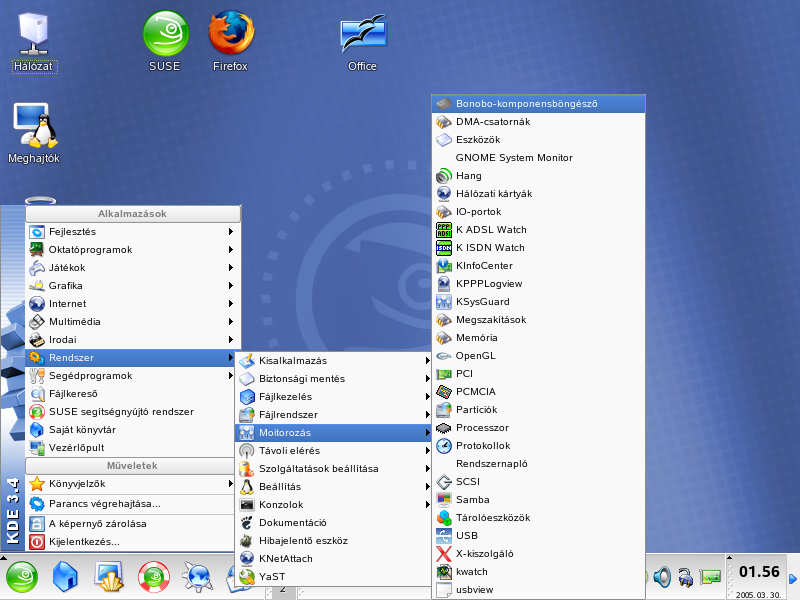Open the lifesaver help icon in panel

coord(154,577)
